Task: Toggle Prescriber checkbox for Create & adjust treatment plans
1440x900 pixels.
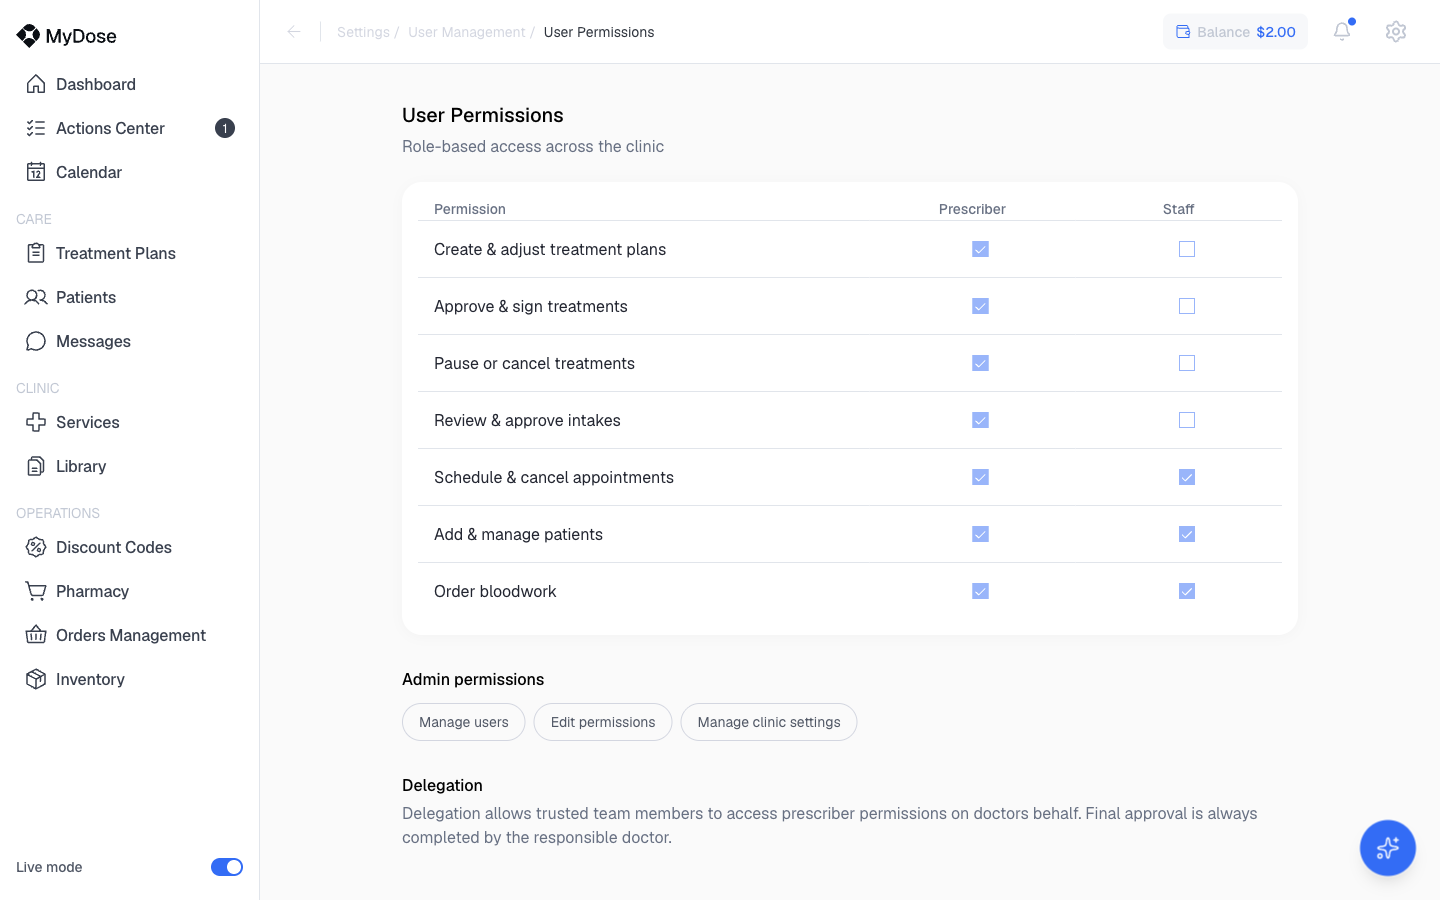Action: click(980, 249)
